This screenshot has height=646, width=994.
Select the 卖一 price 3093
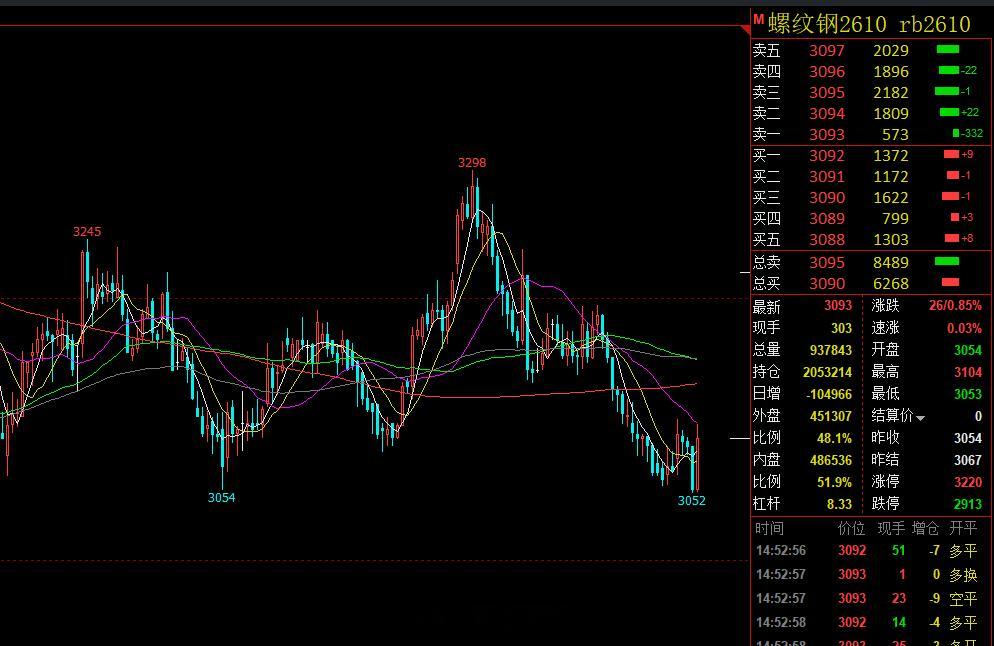pos(827,134)
